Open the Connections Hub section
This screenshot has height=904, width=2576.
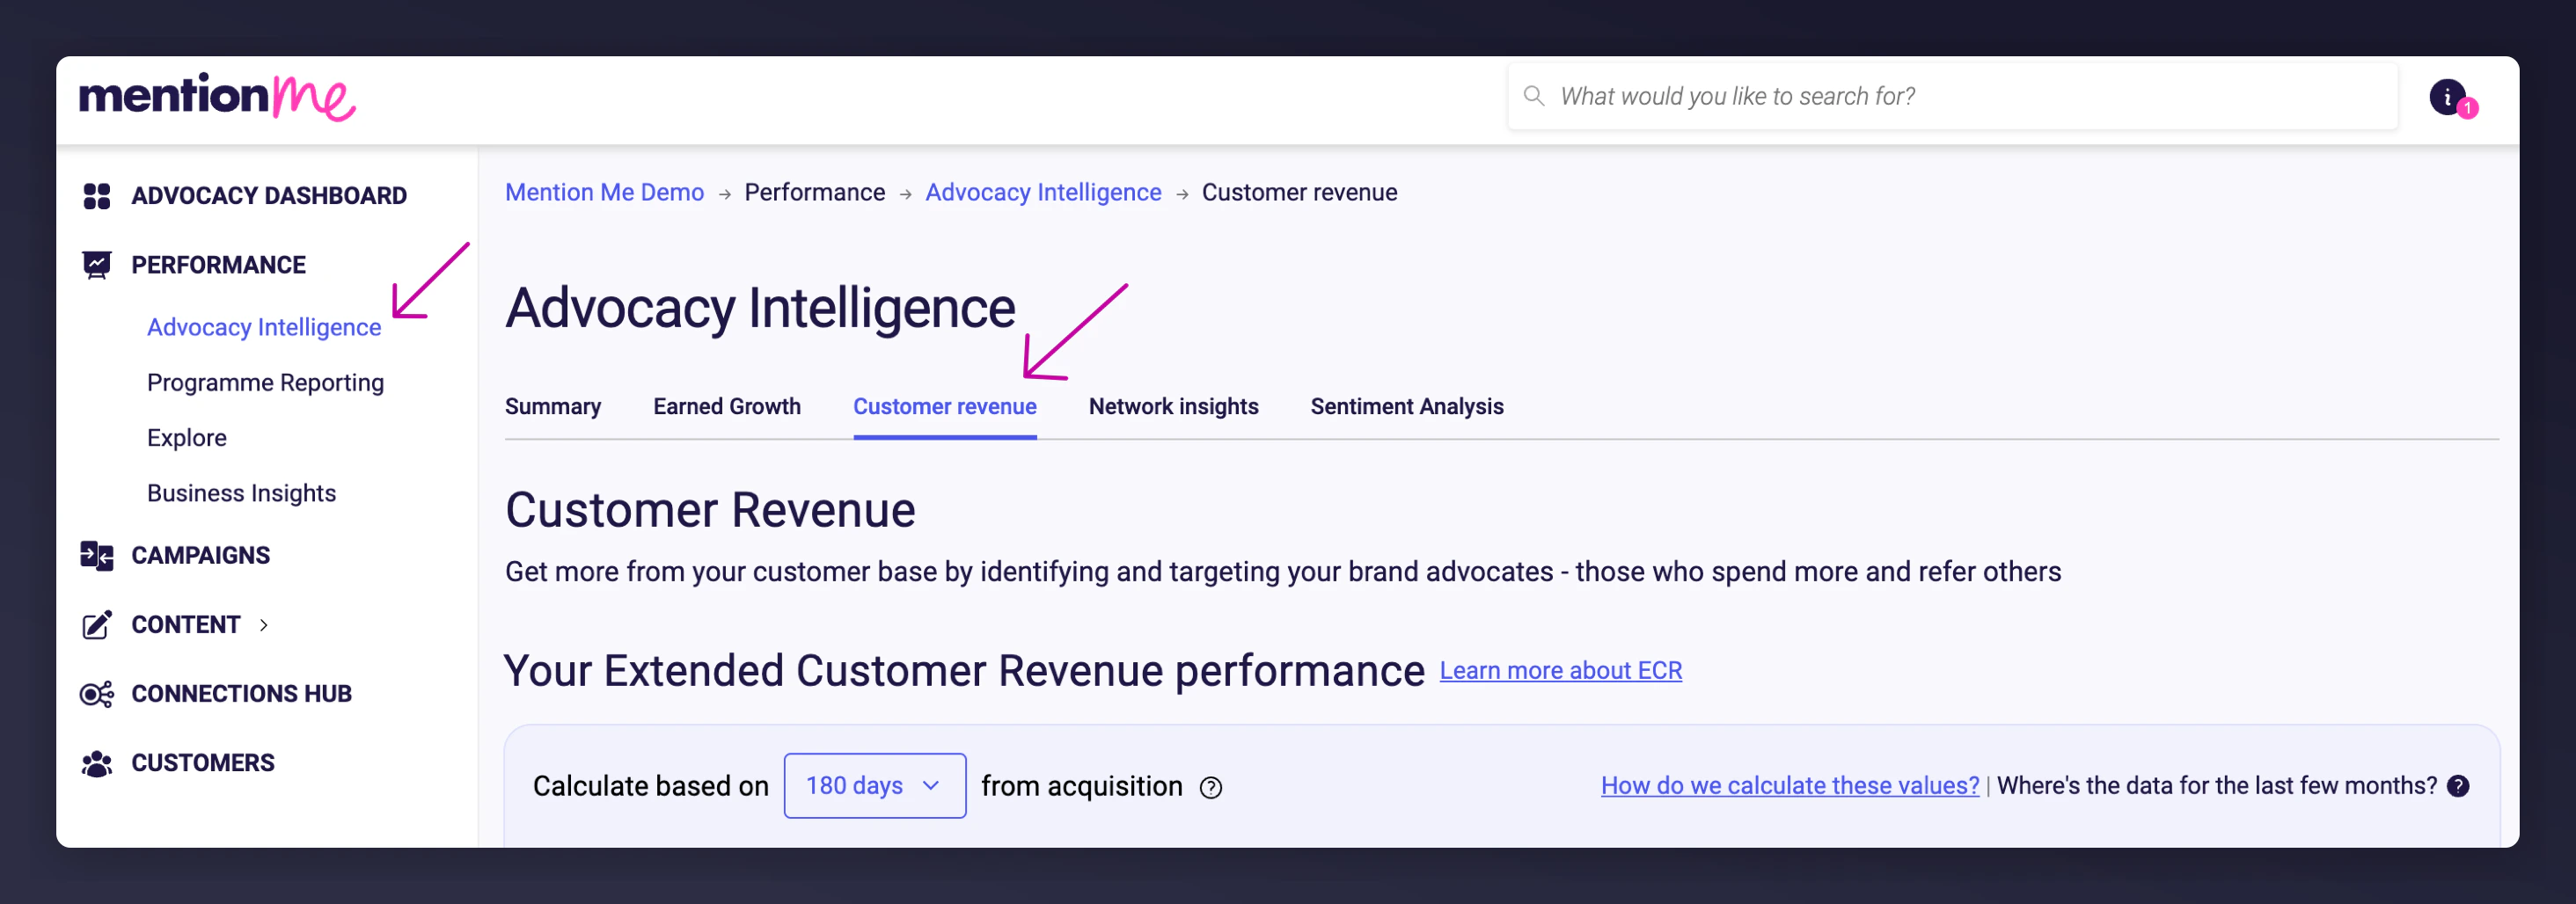point(242,694)
